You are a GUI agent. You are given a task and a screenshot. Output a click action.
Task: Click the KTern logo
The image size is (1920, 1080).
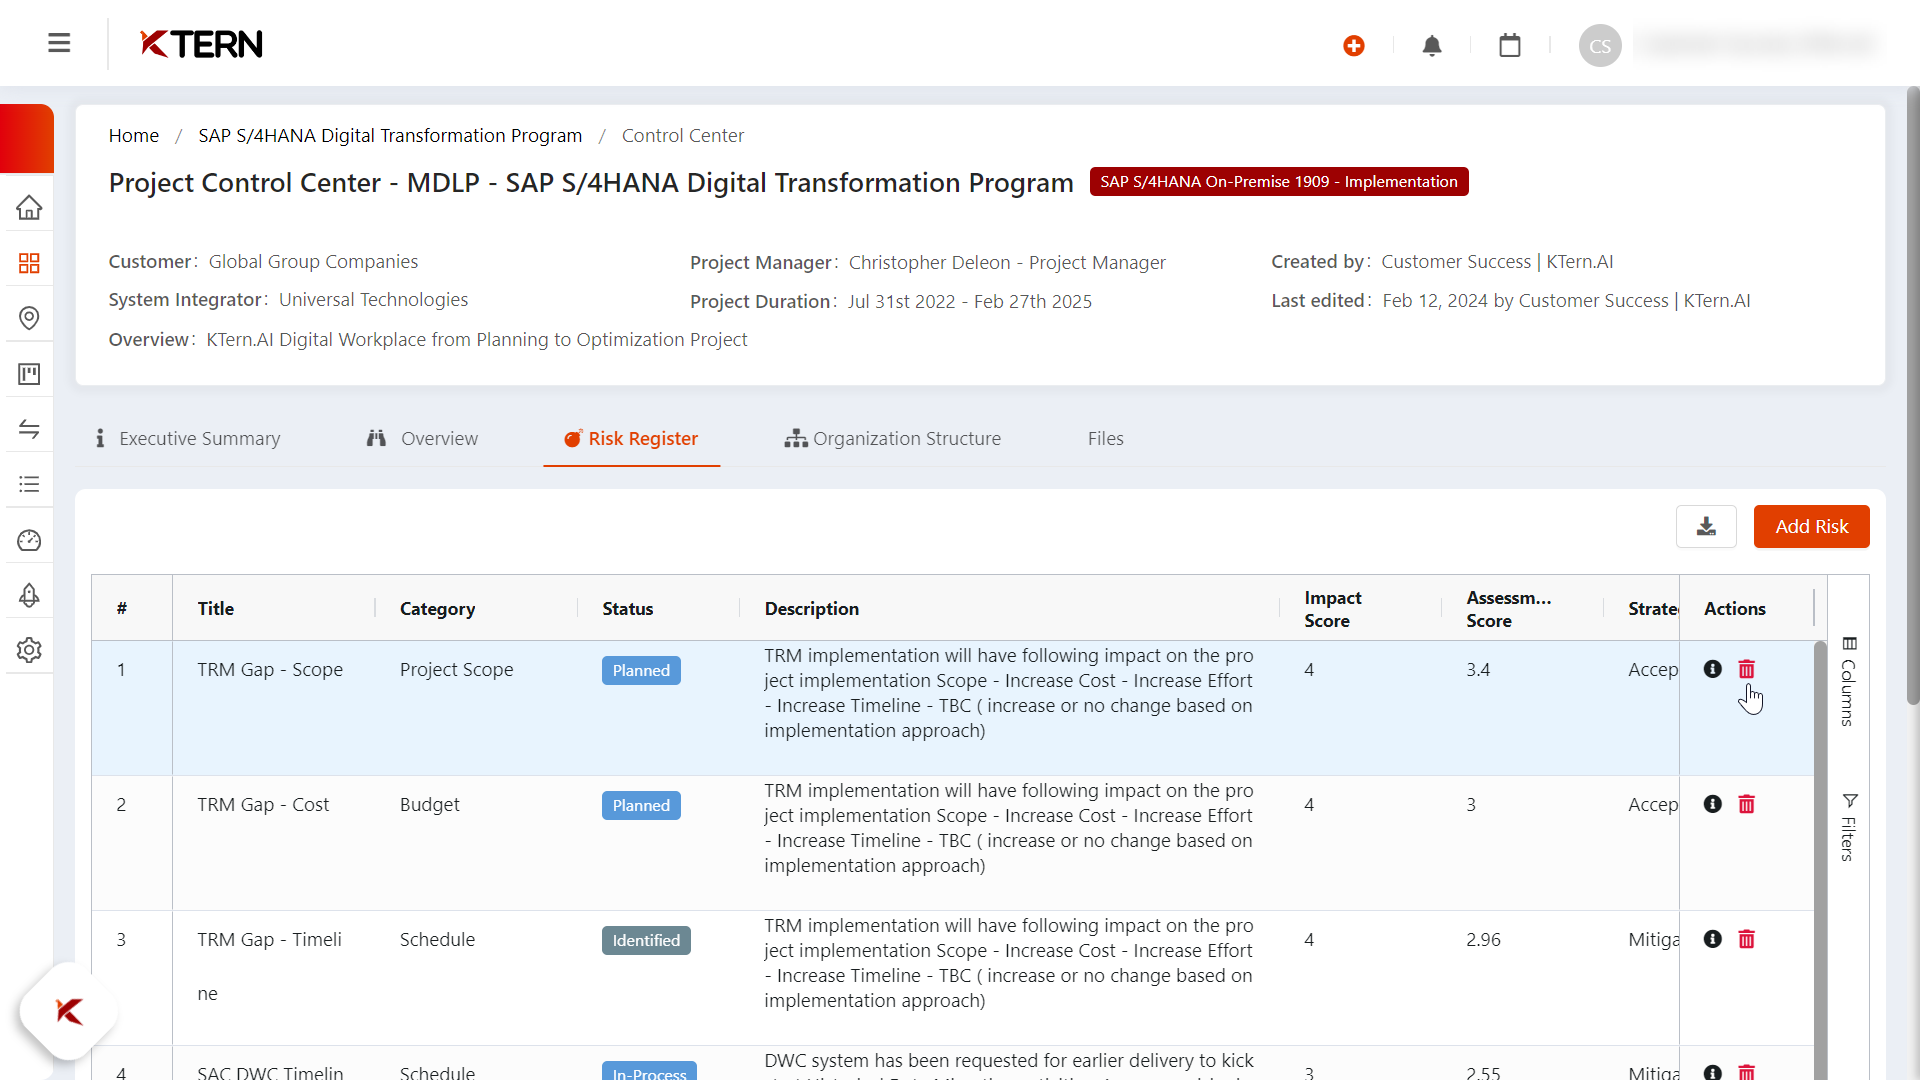pos(201,44)
